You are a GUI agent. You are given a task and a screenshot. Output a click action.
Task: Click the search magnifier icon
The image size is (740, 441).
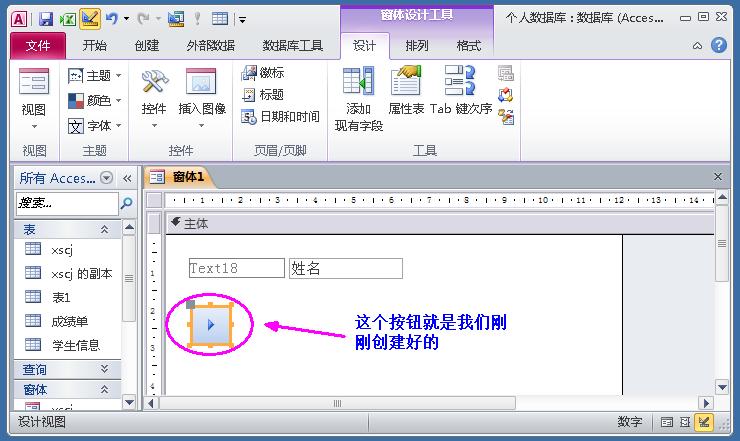(126, 203)
